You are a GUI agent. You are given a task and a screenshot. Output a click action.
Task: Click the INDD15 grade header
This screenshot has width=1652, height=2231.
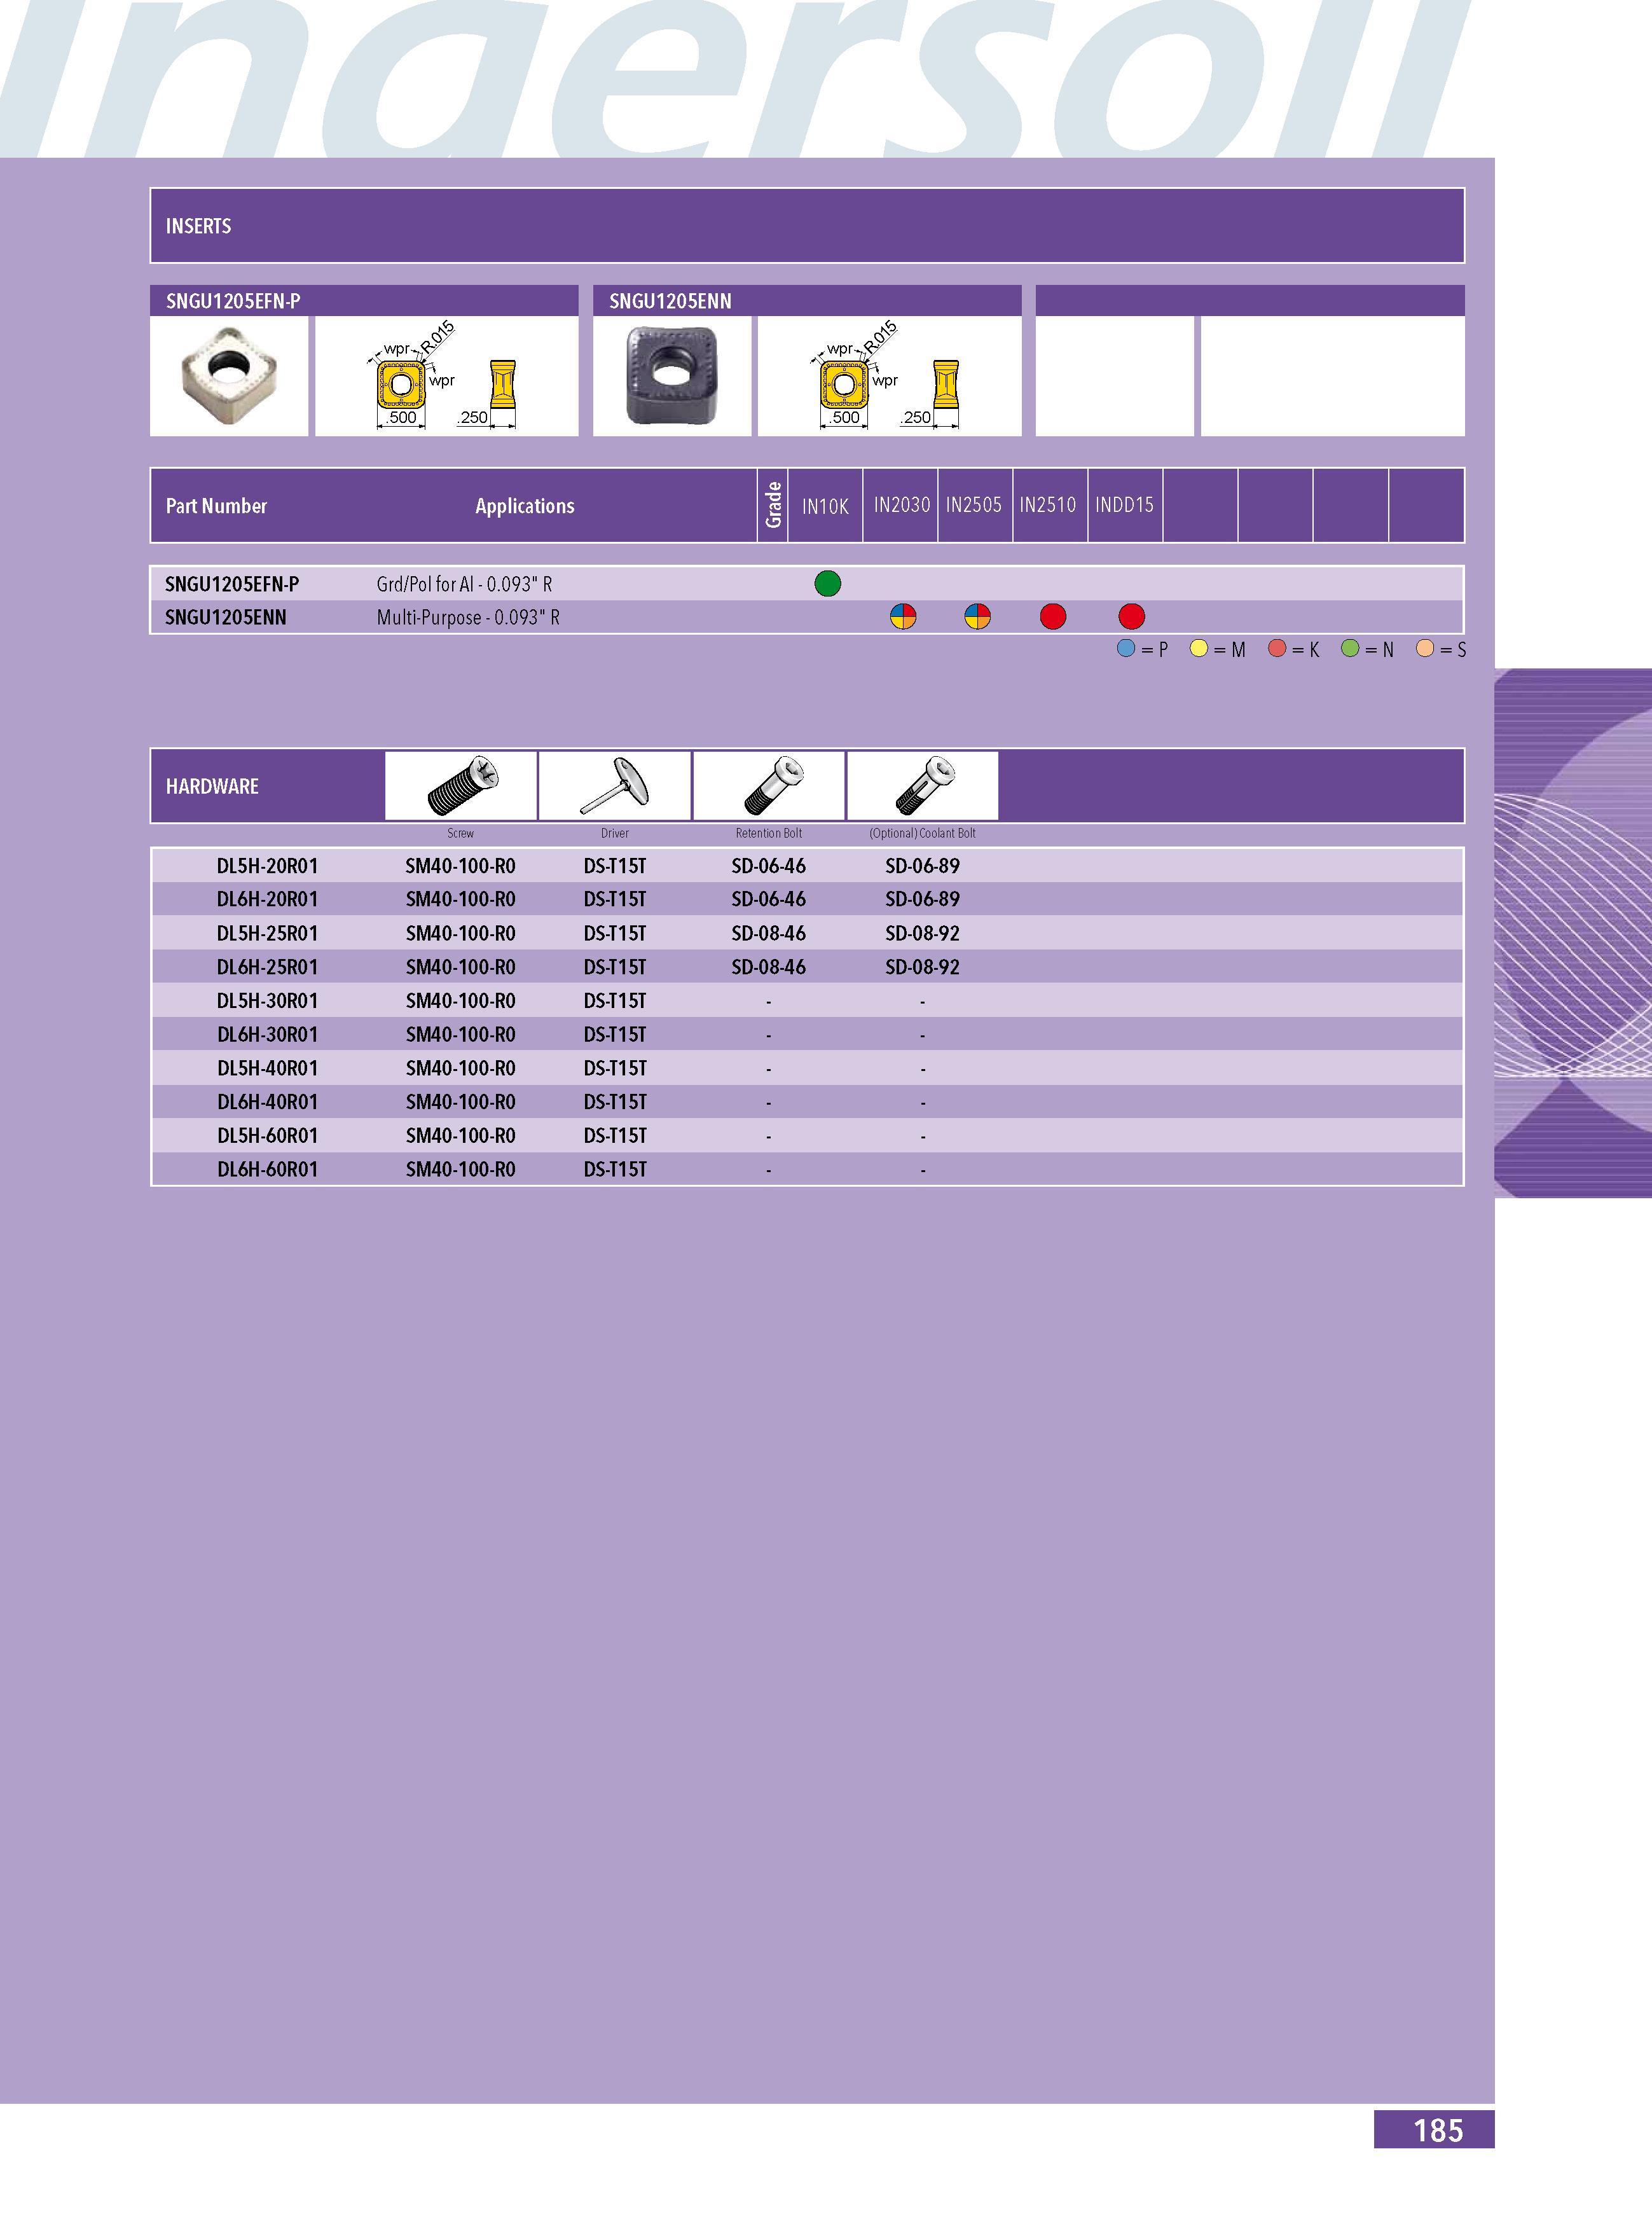tap(1124, 505)
